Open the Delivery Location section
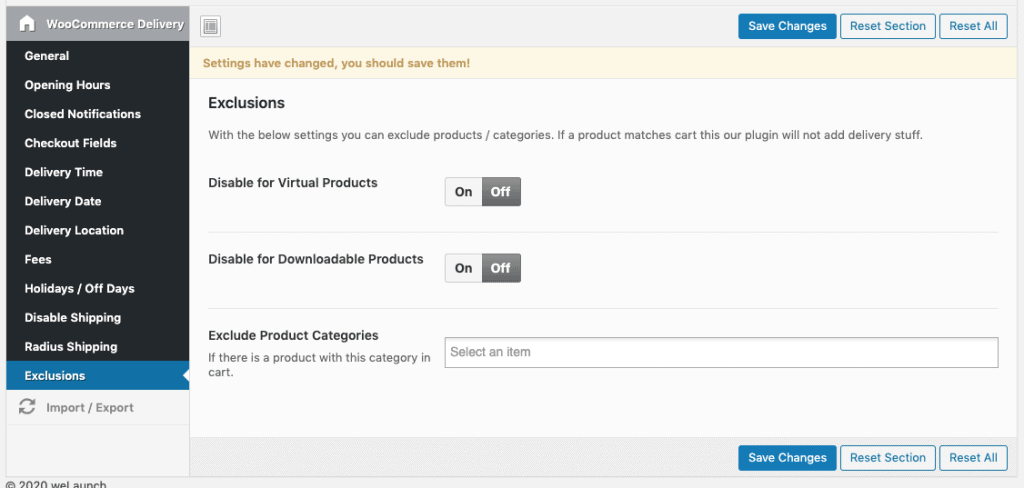 click(74, 230)
